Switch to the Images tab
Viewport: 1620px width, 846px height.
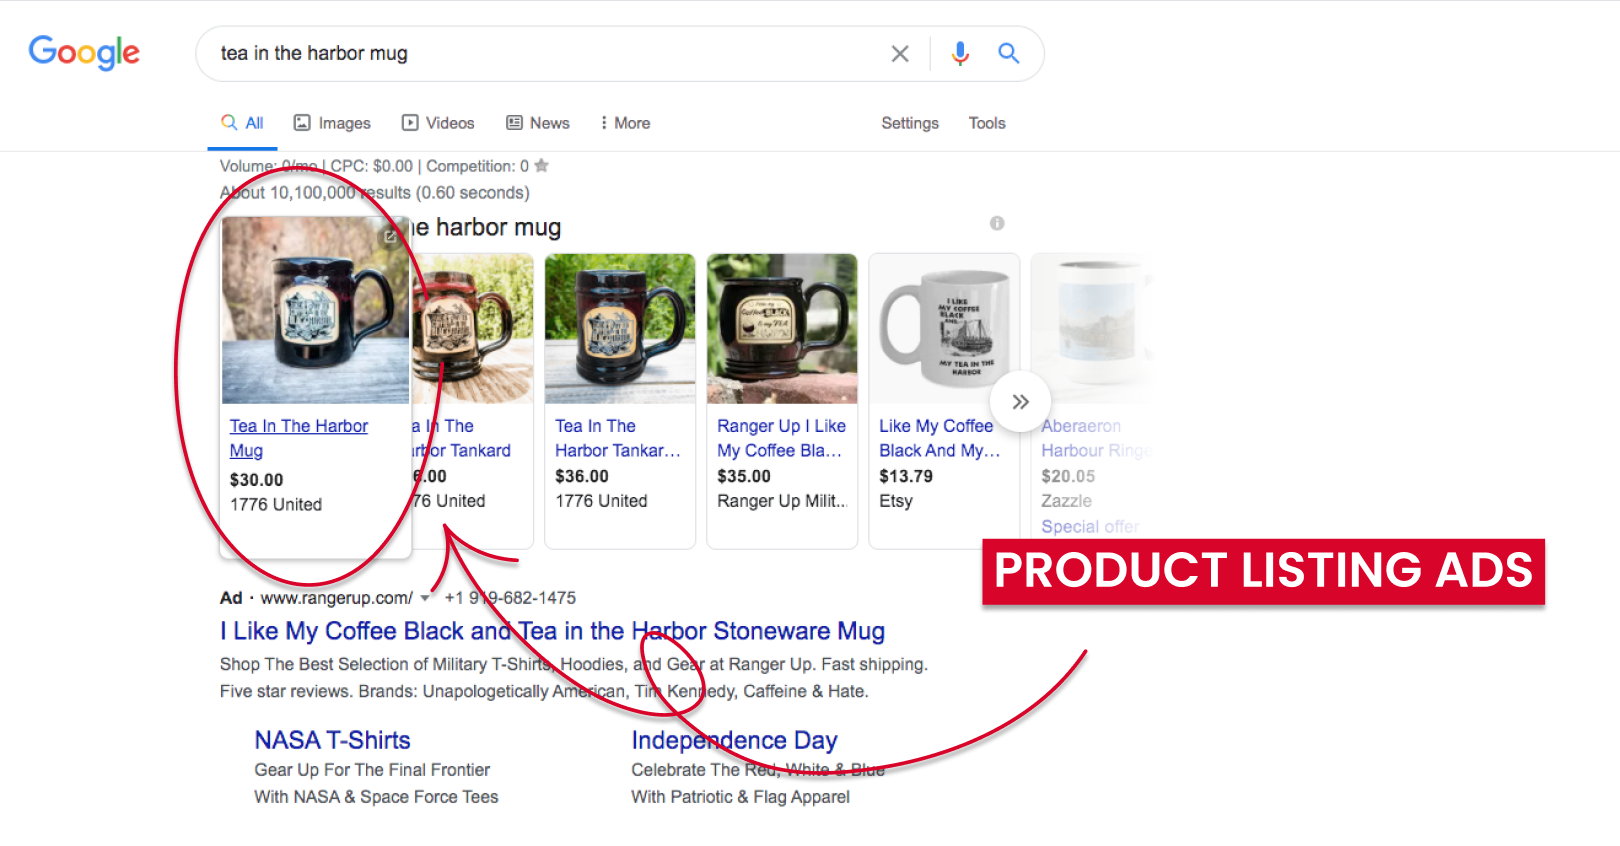point(332,122)
